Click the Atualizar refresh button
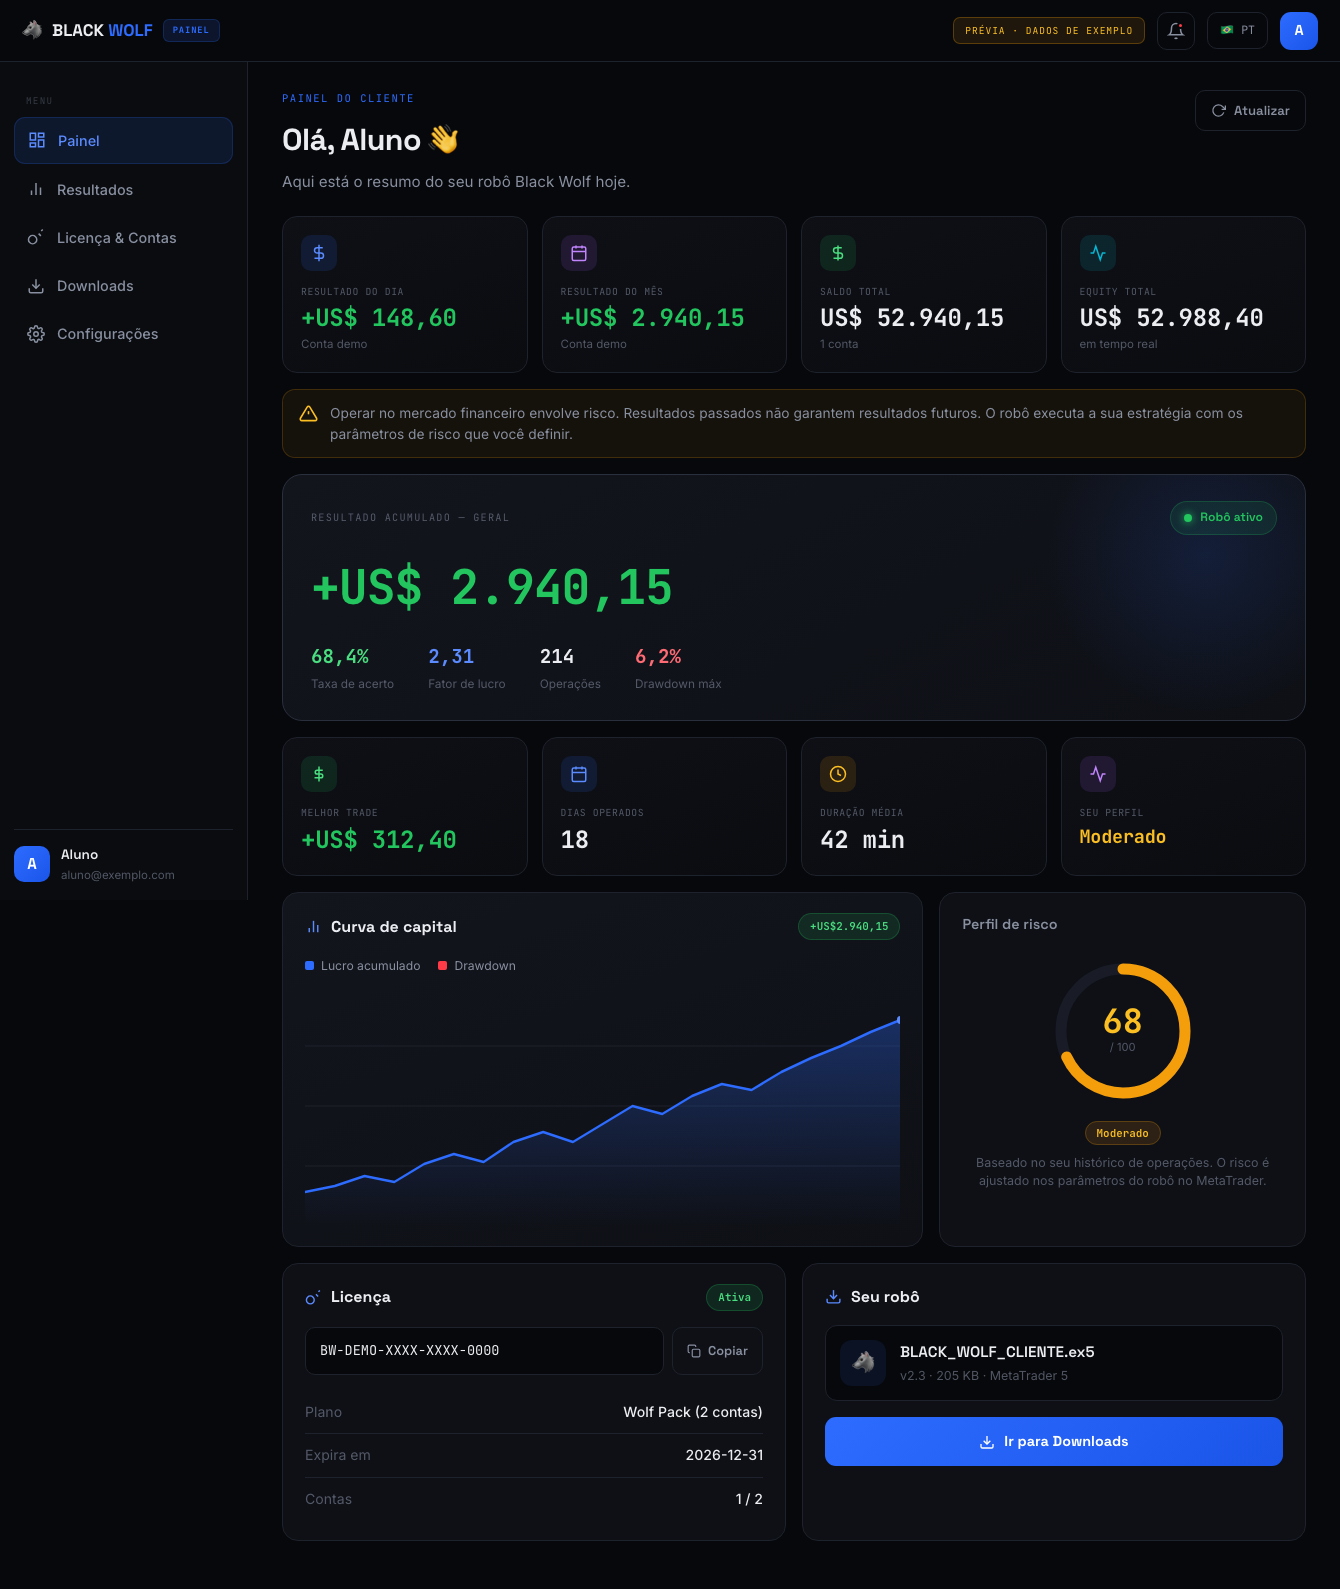Viewport: 1340px width, 1589px height. click(x=1250, y=111)
